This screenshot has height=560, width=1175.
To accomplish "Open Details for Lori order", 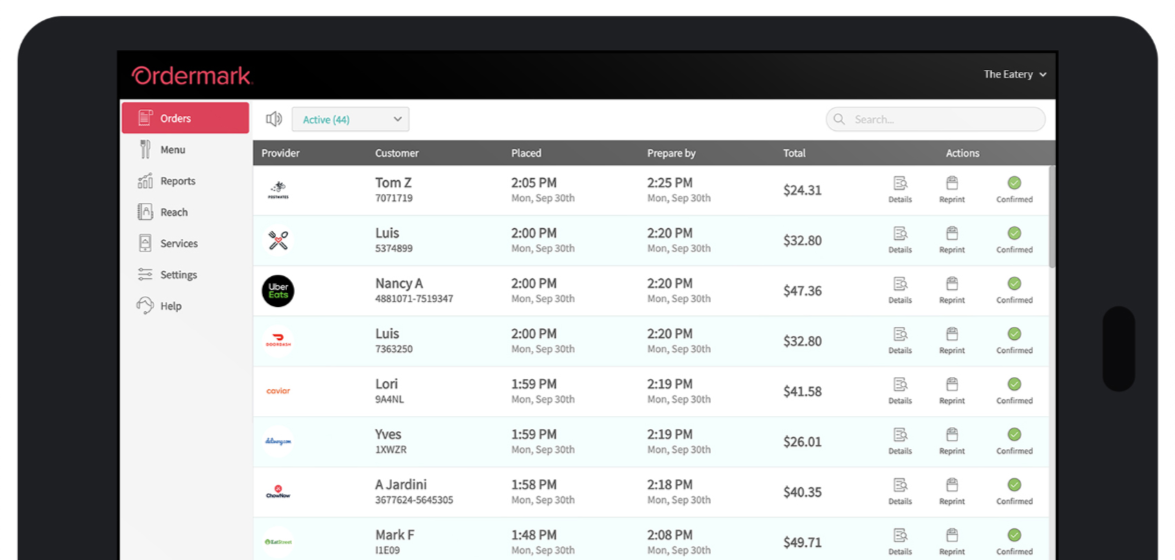I will click(900, 391).
